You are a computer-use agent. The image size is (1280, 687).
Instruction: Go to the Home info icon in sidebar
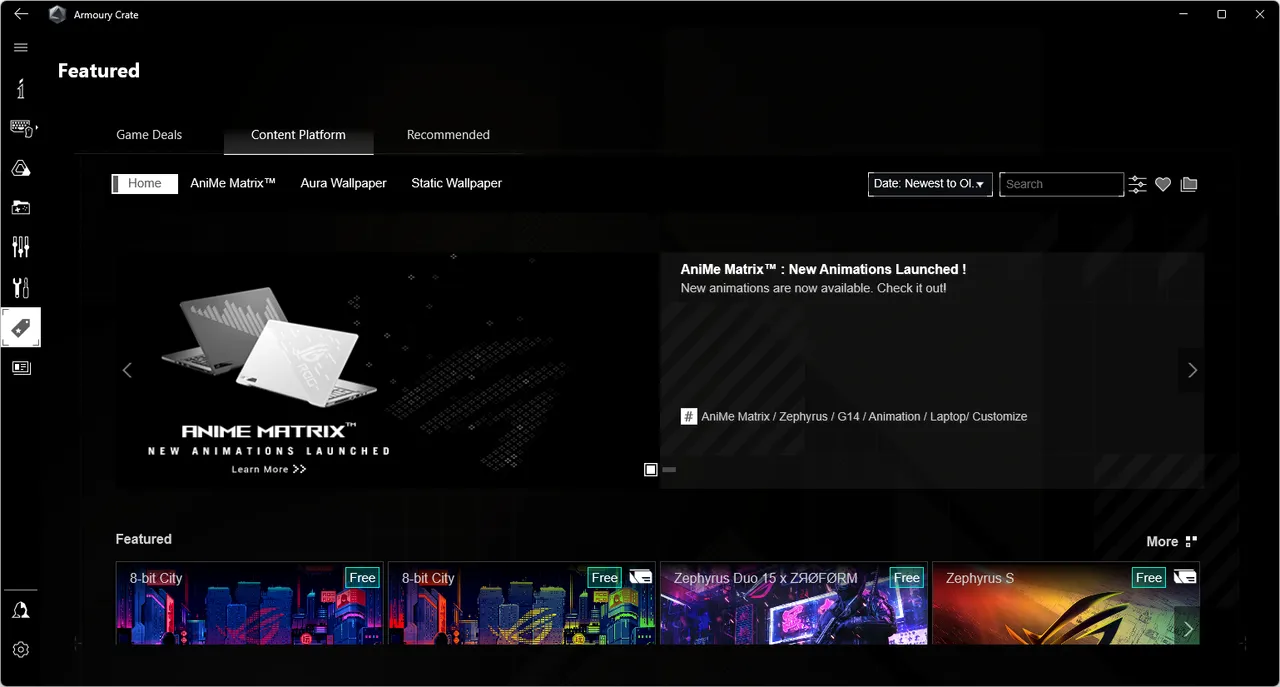[x=21, y=88]
